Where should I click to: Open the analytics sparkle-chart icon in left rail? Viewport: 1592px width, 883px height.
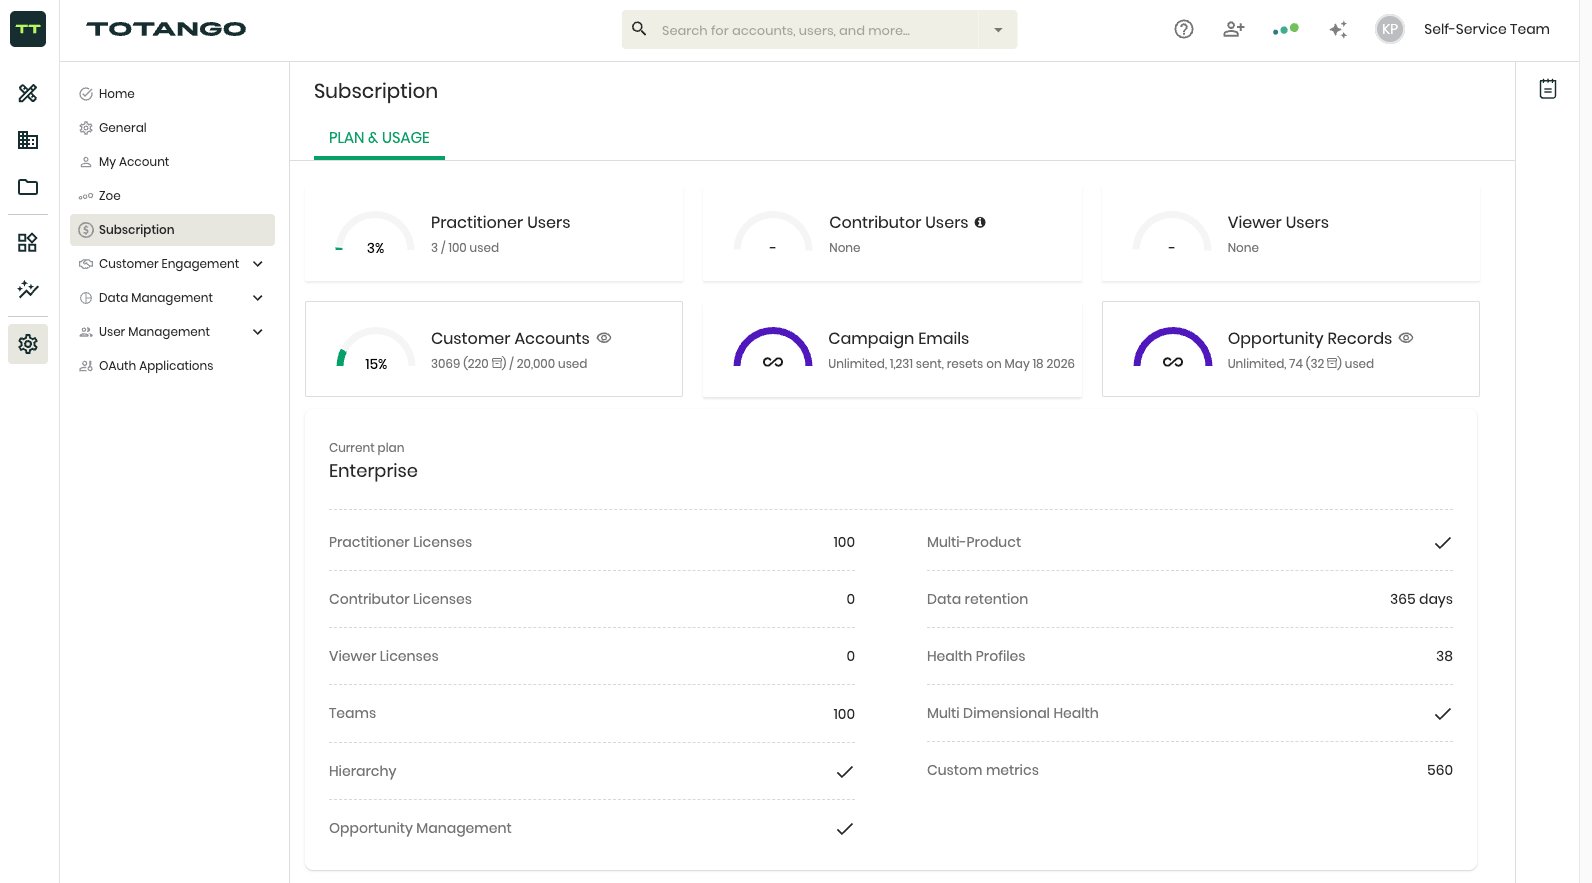click(x=28, y=289)
